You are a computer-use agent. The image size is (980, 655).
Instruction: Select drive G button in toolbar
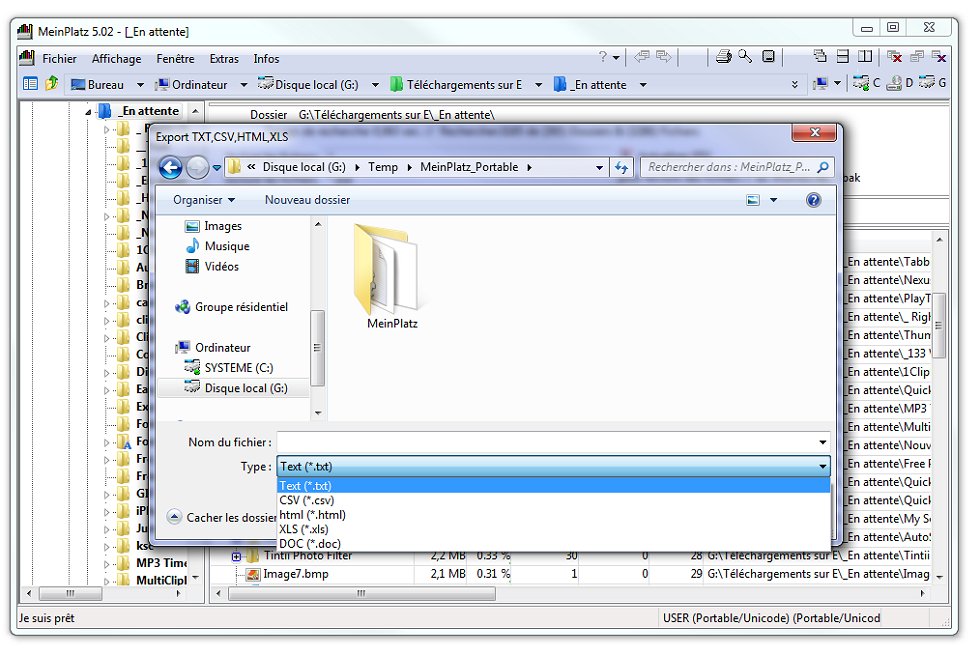tap(932, 83)
